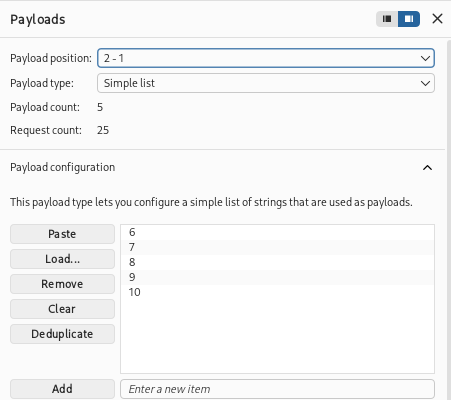Select payload item 6 in list
The height and width of the screenshot is (400, 451).
click(x=277, y=232)
